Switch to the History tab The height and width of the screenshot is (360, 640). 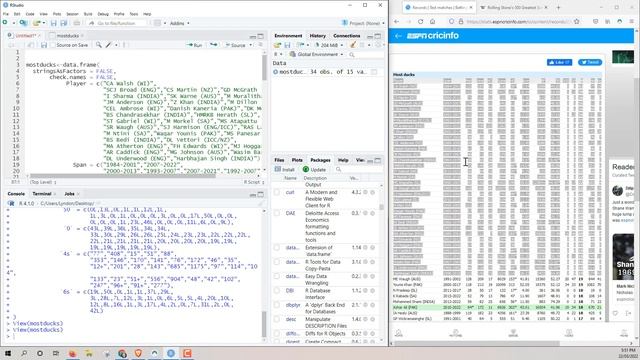coord(318,36)
